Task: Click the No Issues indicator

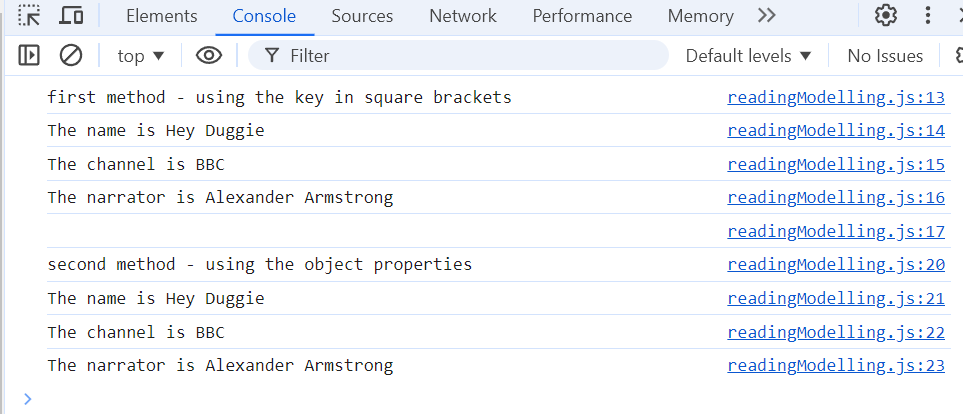Action: [x=885, y=56]
